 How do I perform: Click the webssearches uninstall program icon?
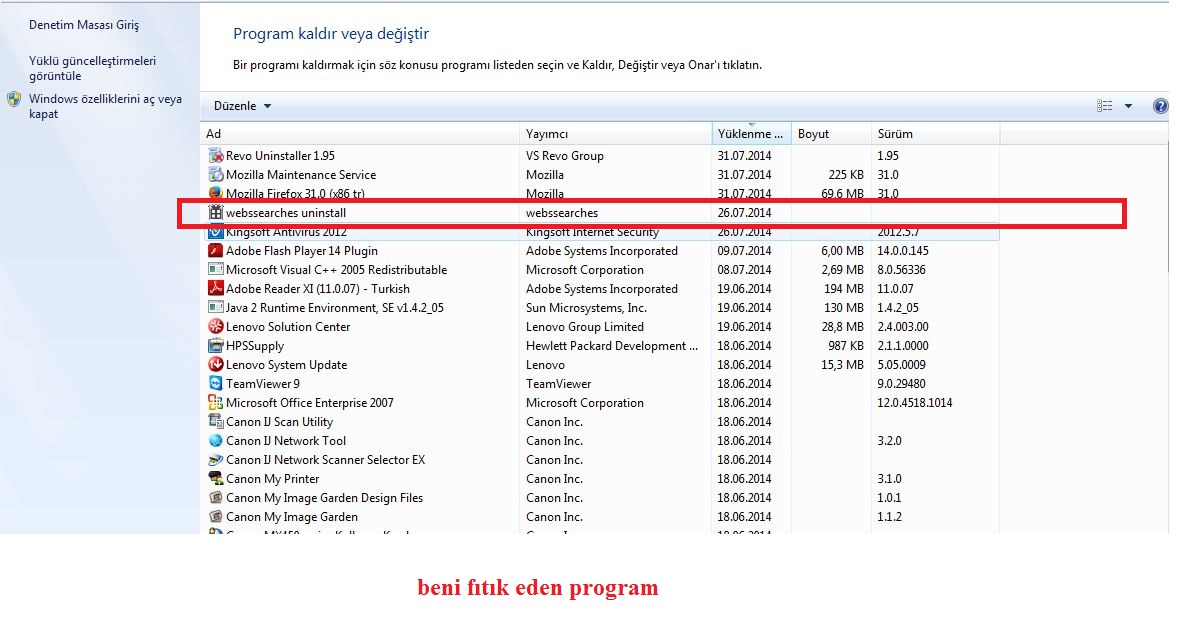click(x=215, y=213)
